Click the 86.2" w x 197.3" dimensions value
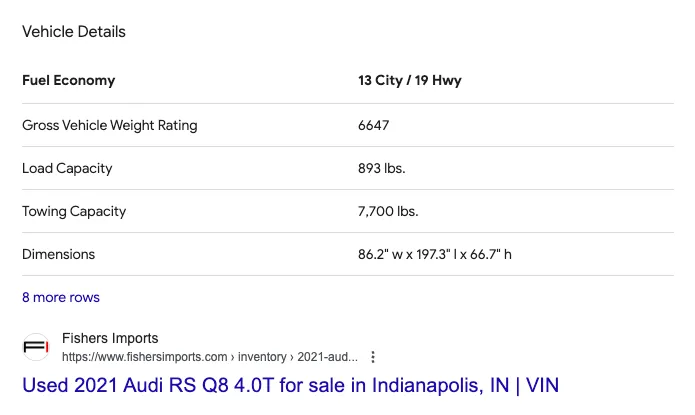This screenshot has width=695, height=415. pyautogui.click(x=435, y=254)
